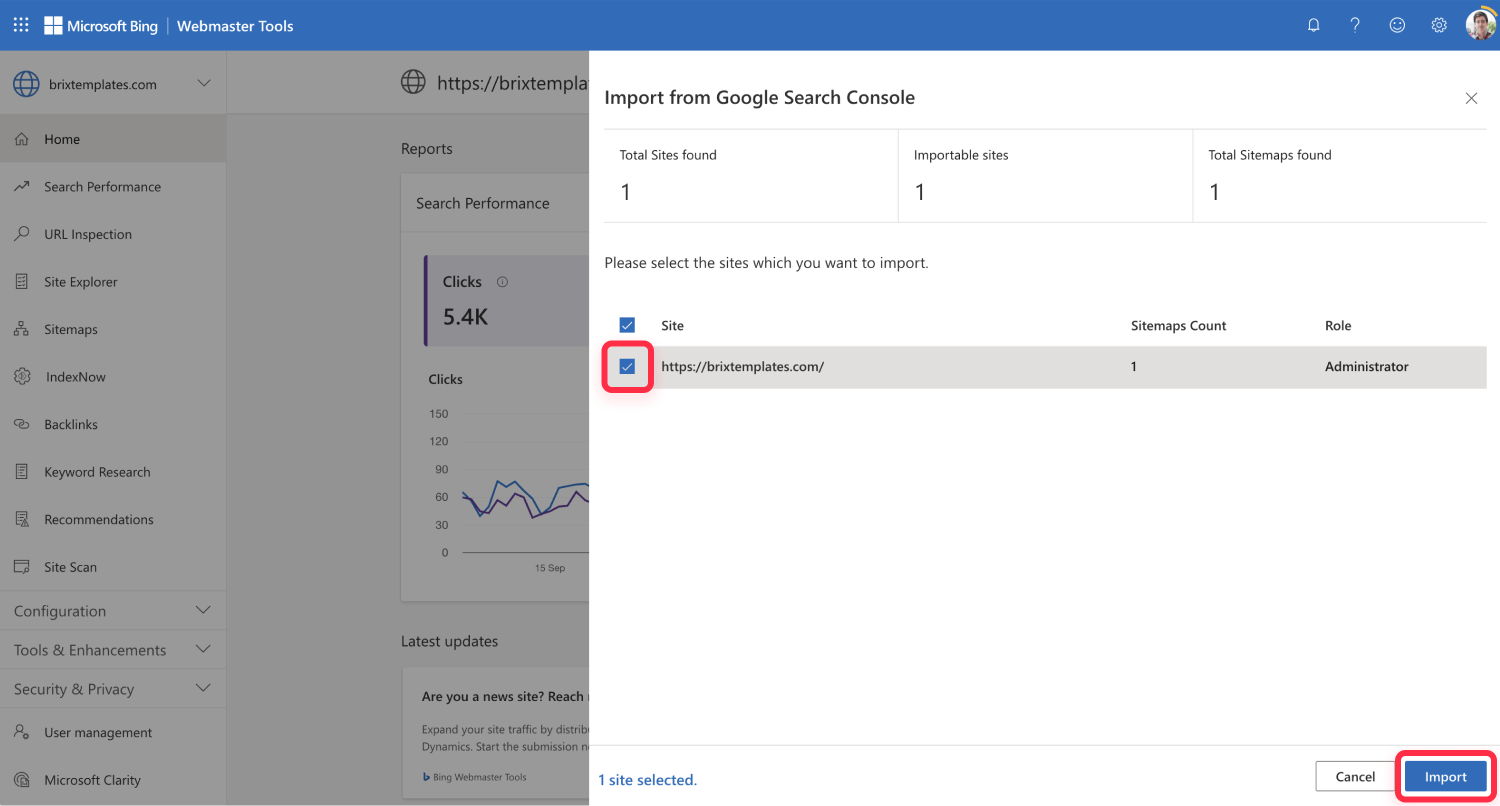The image size is (1500, 806).
Task: Click the IndexNow gear icon
Action: coord(22,377)
